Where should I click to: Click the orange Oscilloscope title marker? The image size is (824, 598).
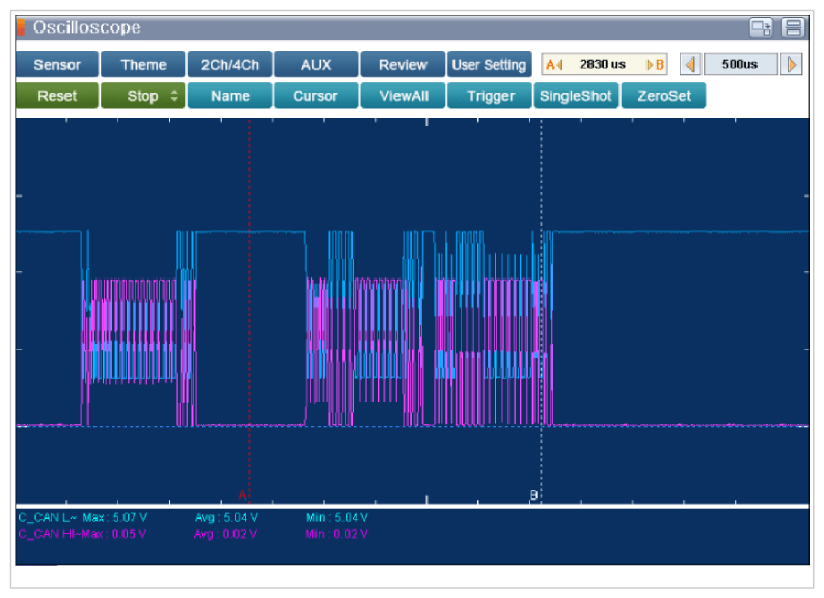(x=21, y=28)
